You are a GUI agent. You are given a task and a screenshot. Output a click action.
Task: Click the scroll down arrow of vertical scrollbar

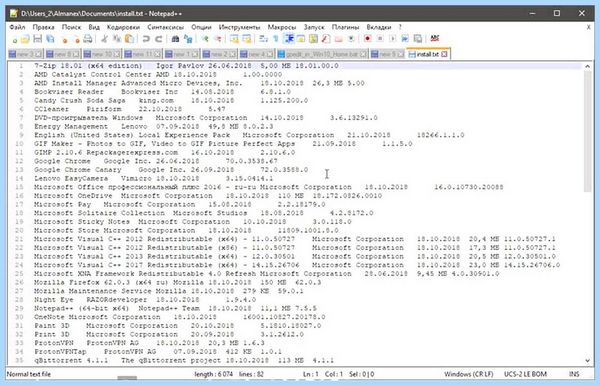(x=588, y=360)
